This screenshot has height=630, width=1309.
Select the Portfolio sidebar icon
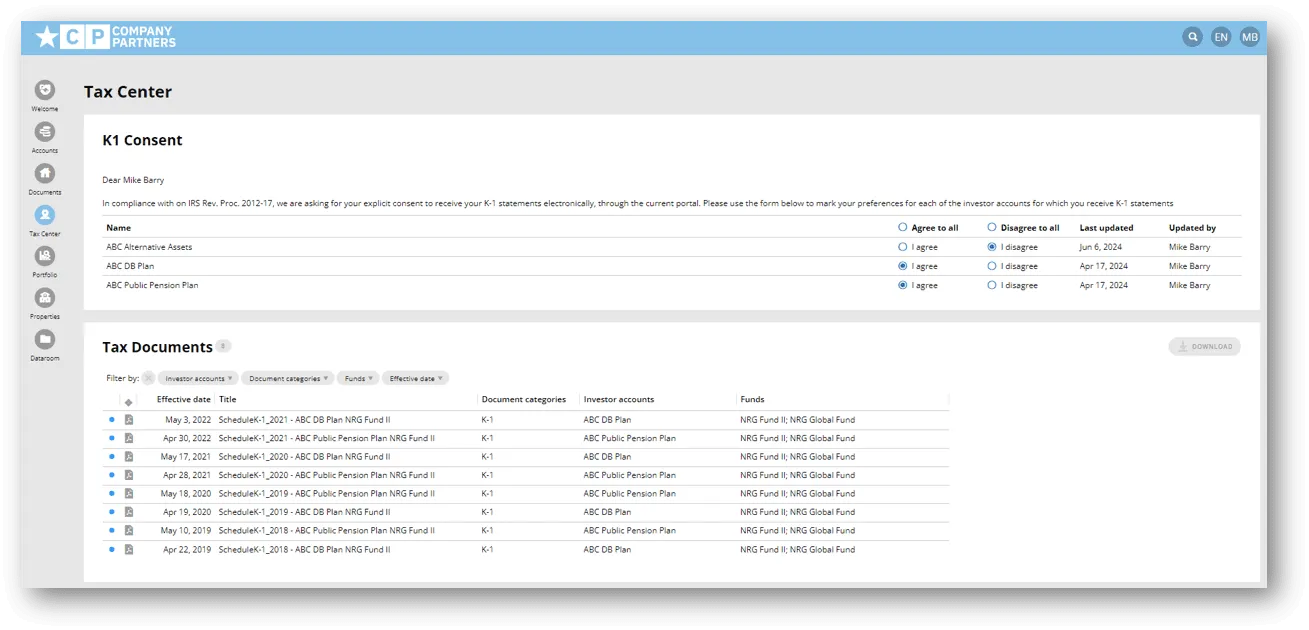pos(44,256)
